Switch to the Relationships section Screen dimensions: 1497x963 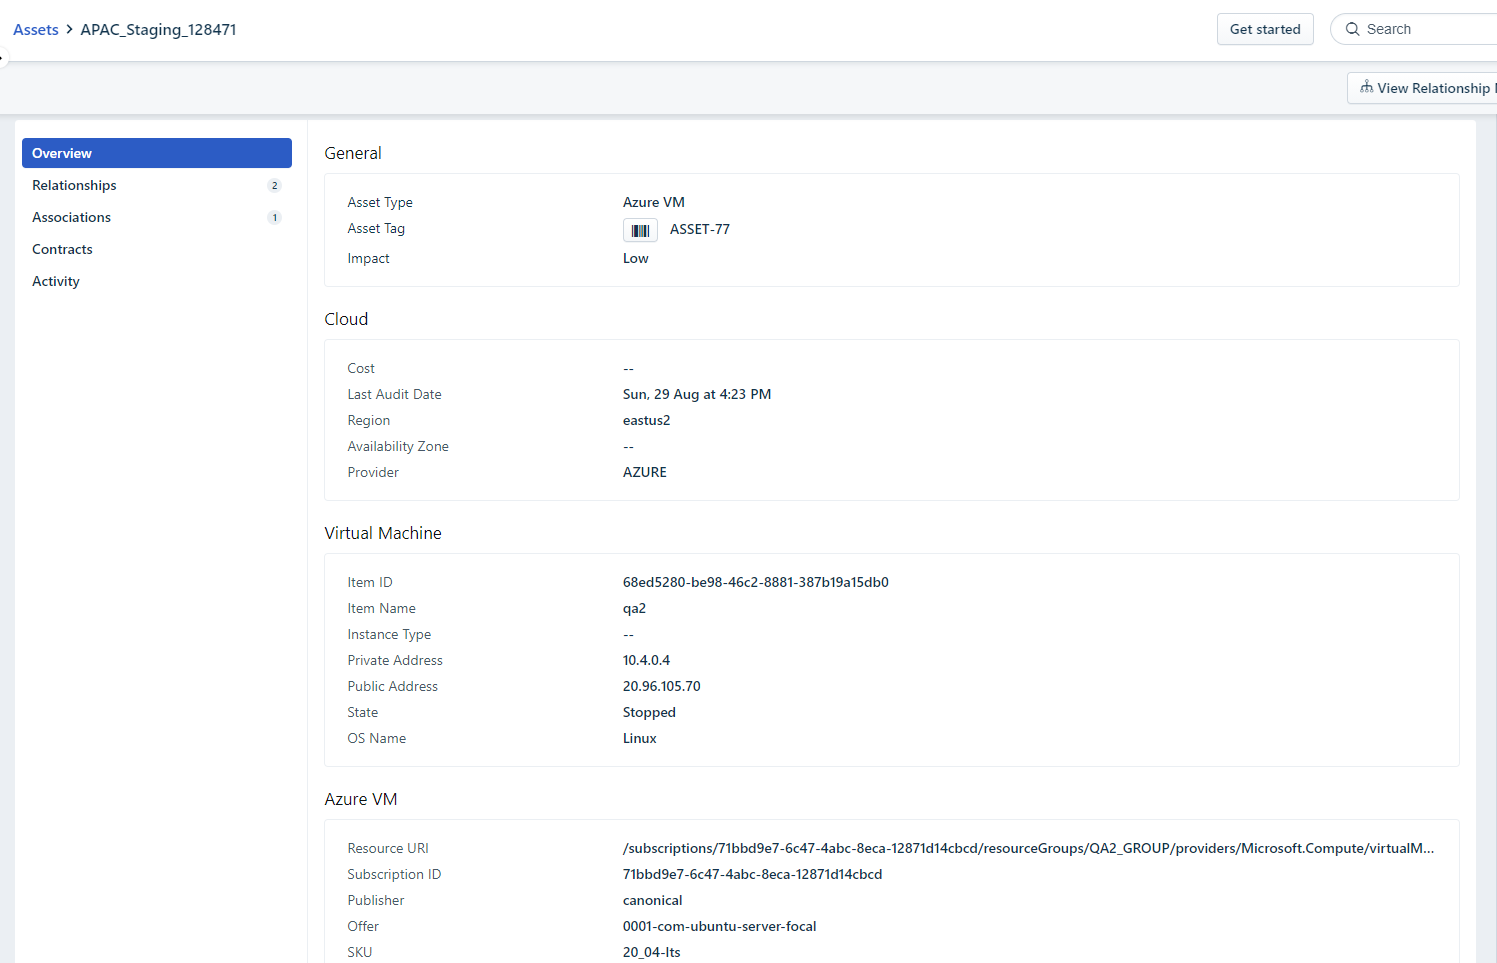click(157, 185)
